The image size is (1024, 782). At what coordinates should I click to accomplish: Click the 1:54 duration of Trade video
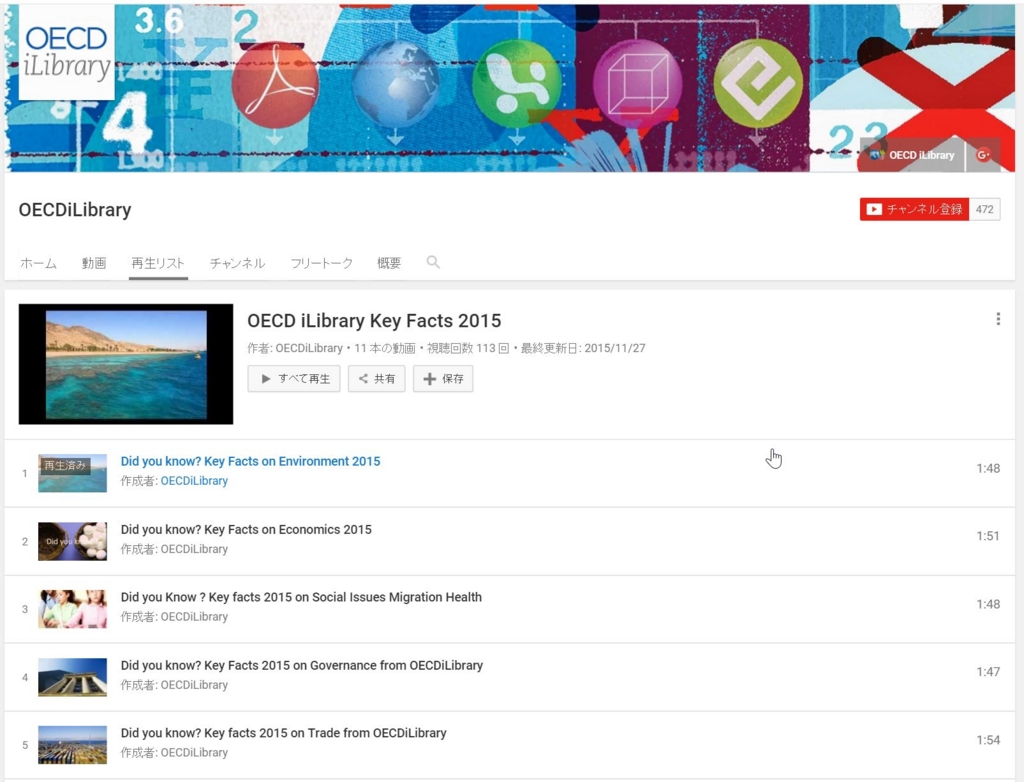[x=988, y=740]
